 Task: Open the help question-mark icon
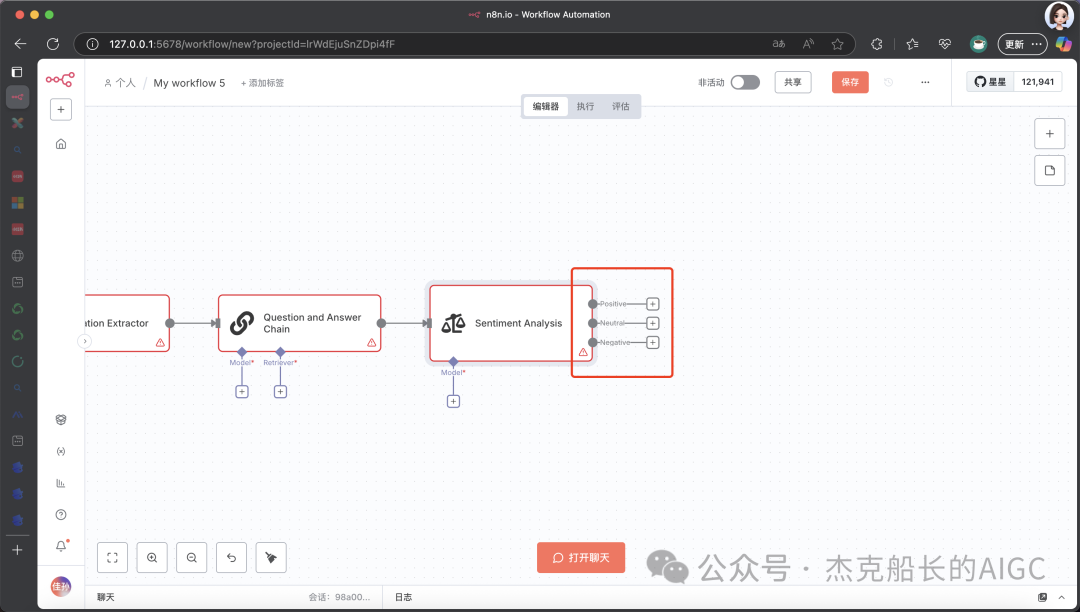(61, 515)
